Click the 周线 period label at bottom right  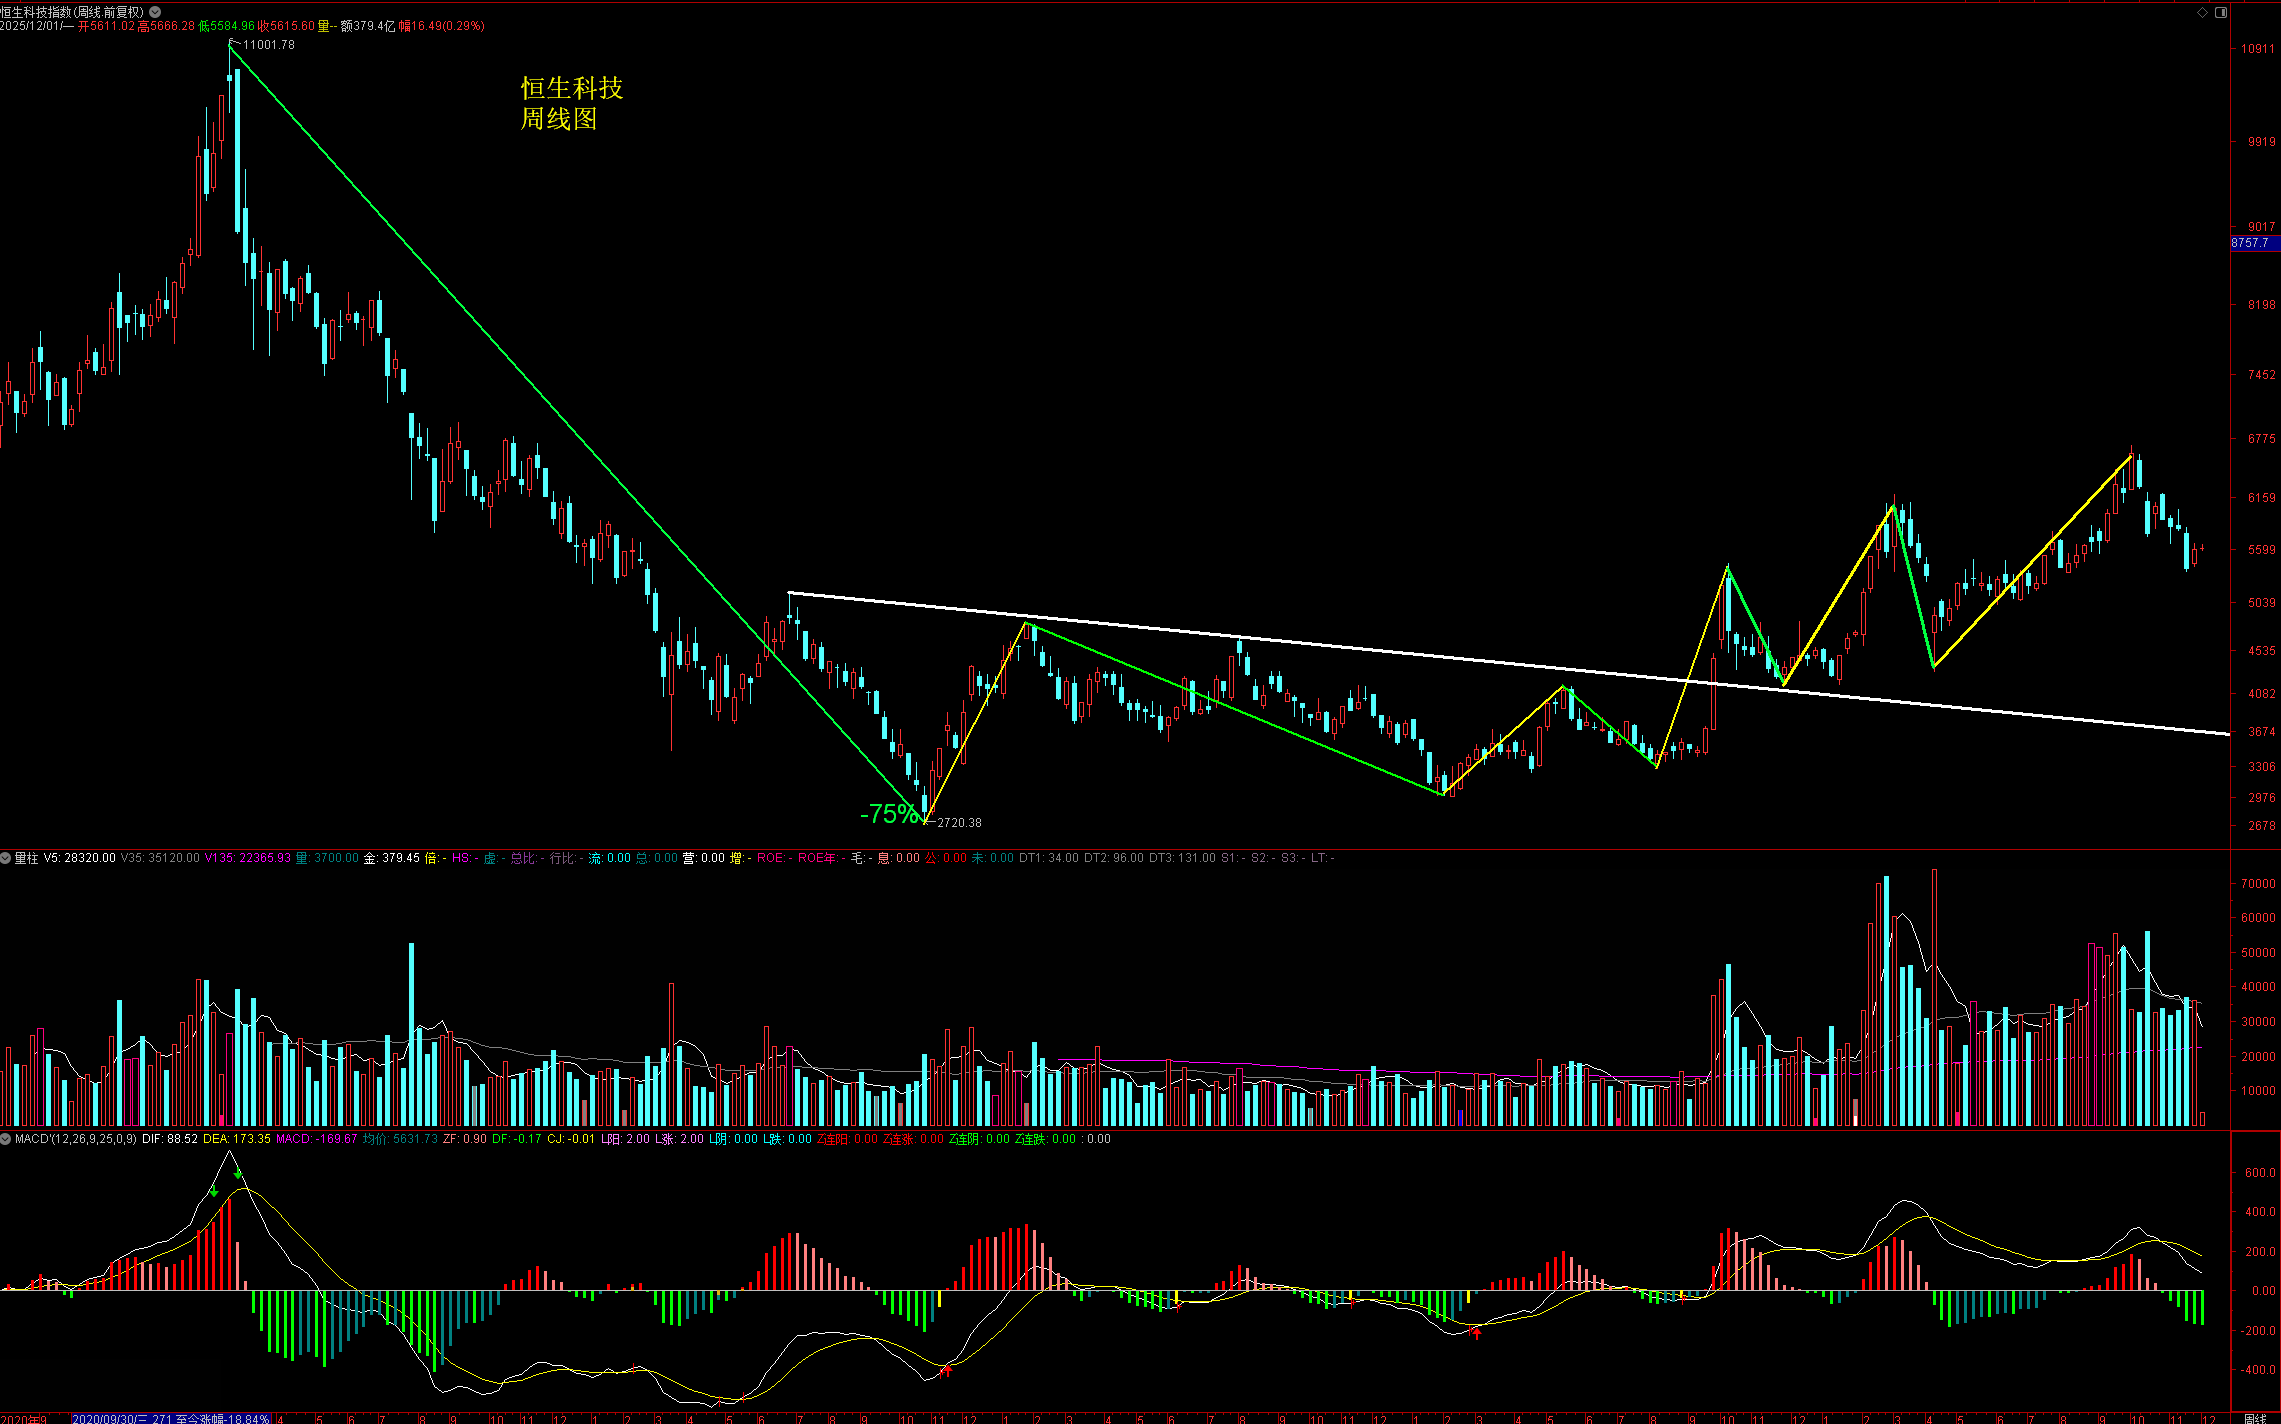(x=2255, y=1418)
